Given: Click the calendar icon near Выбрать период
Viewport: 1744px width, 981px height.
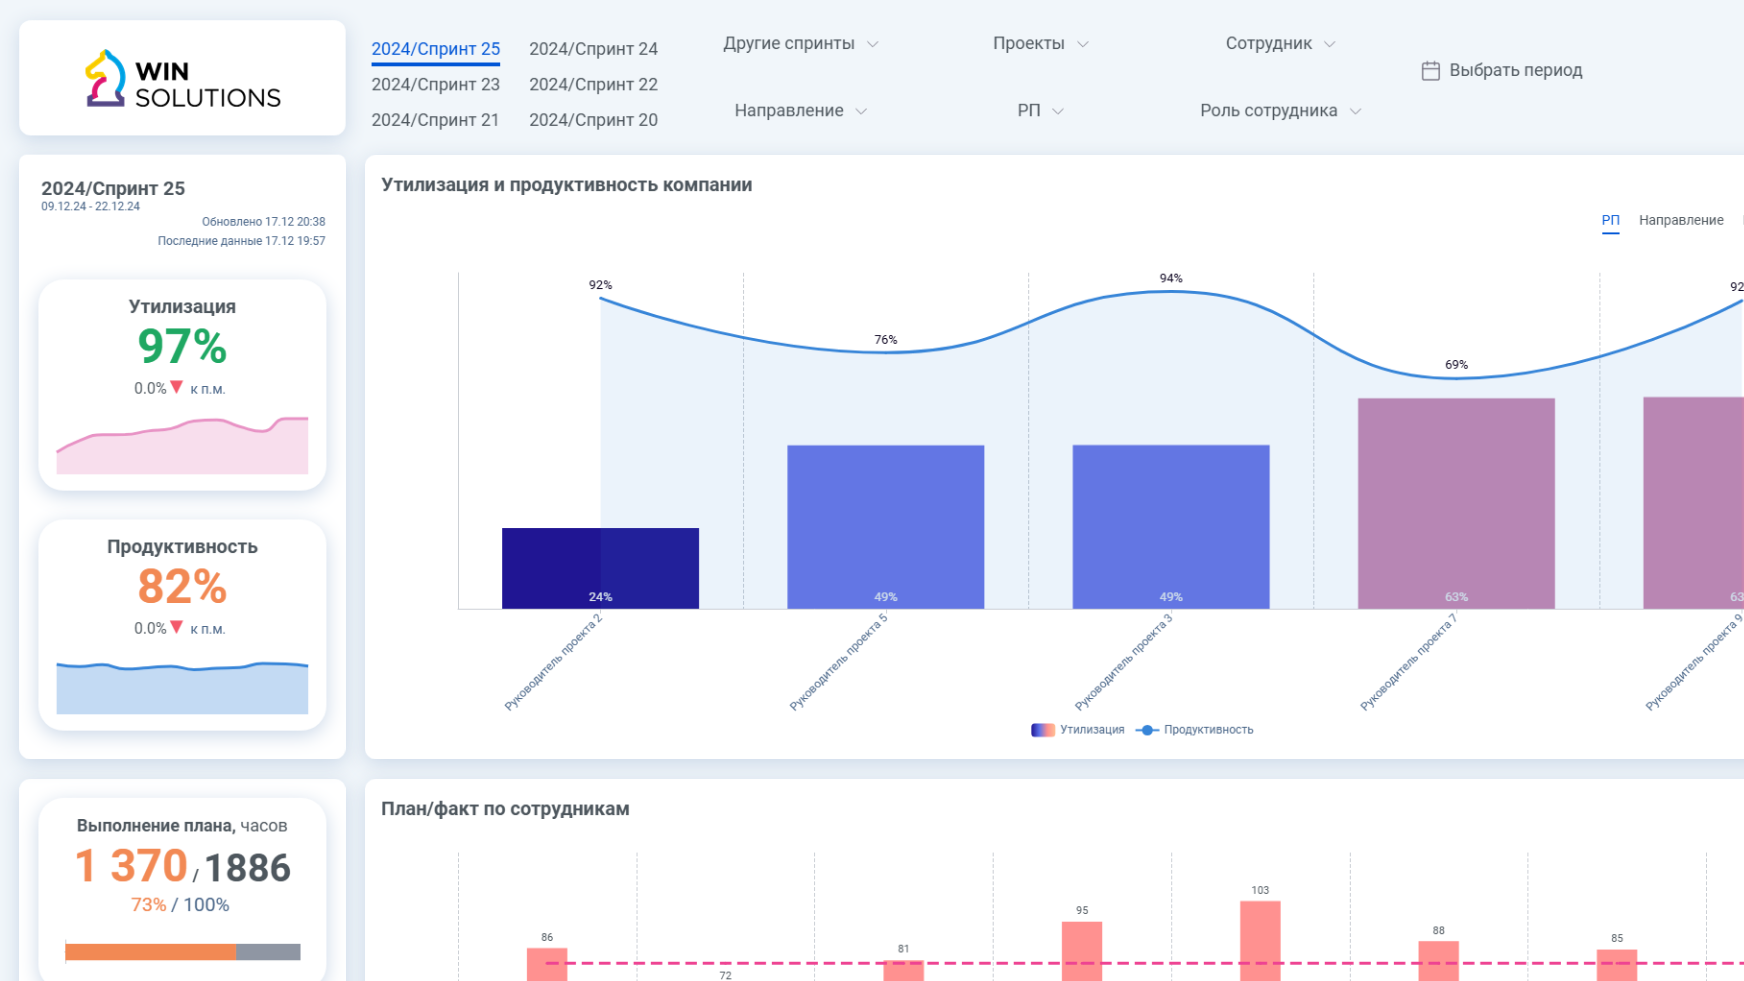Looking at the screenshot, I should 1431,71.
